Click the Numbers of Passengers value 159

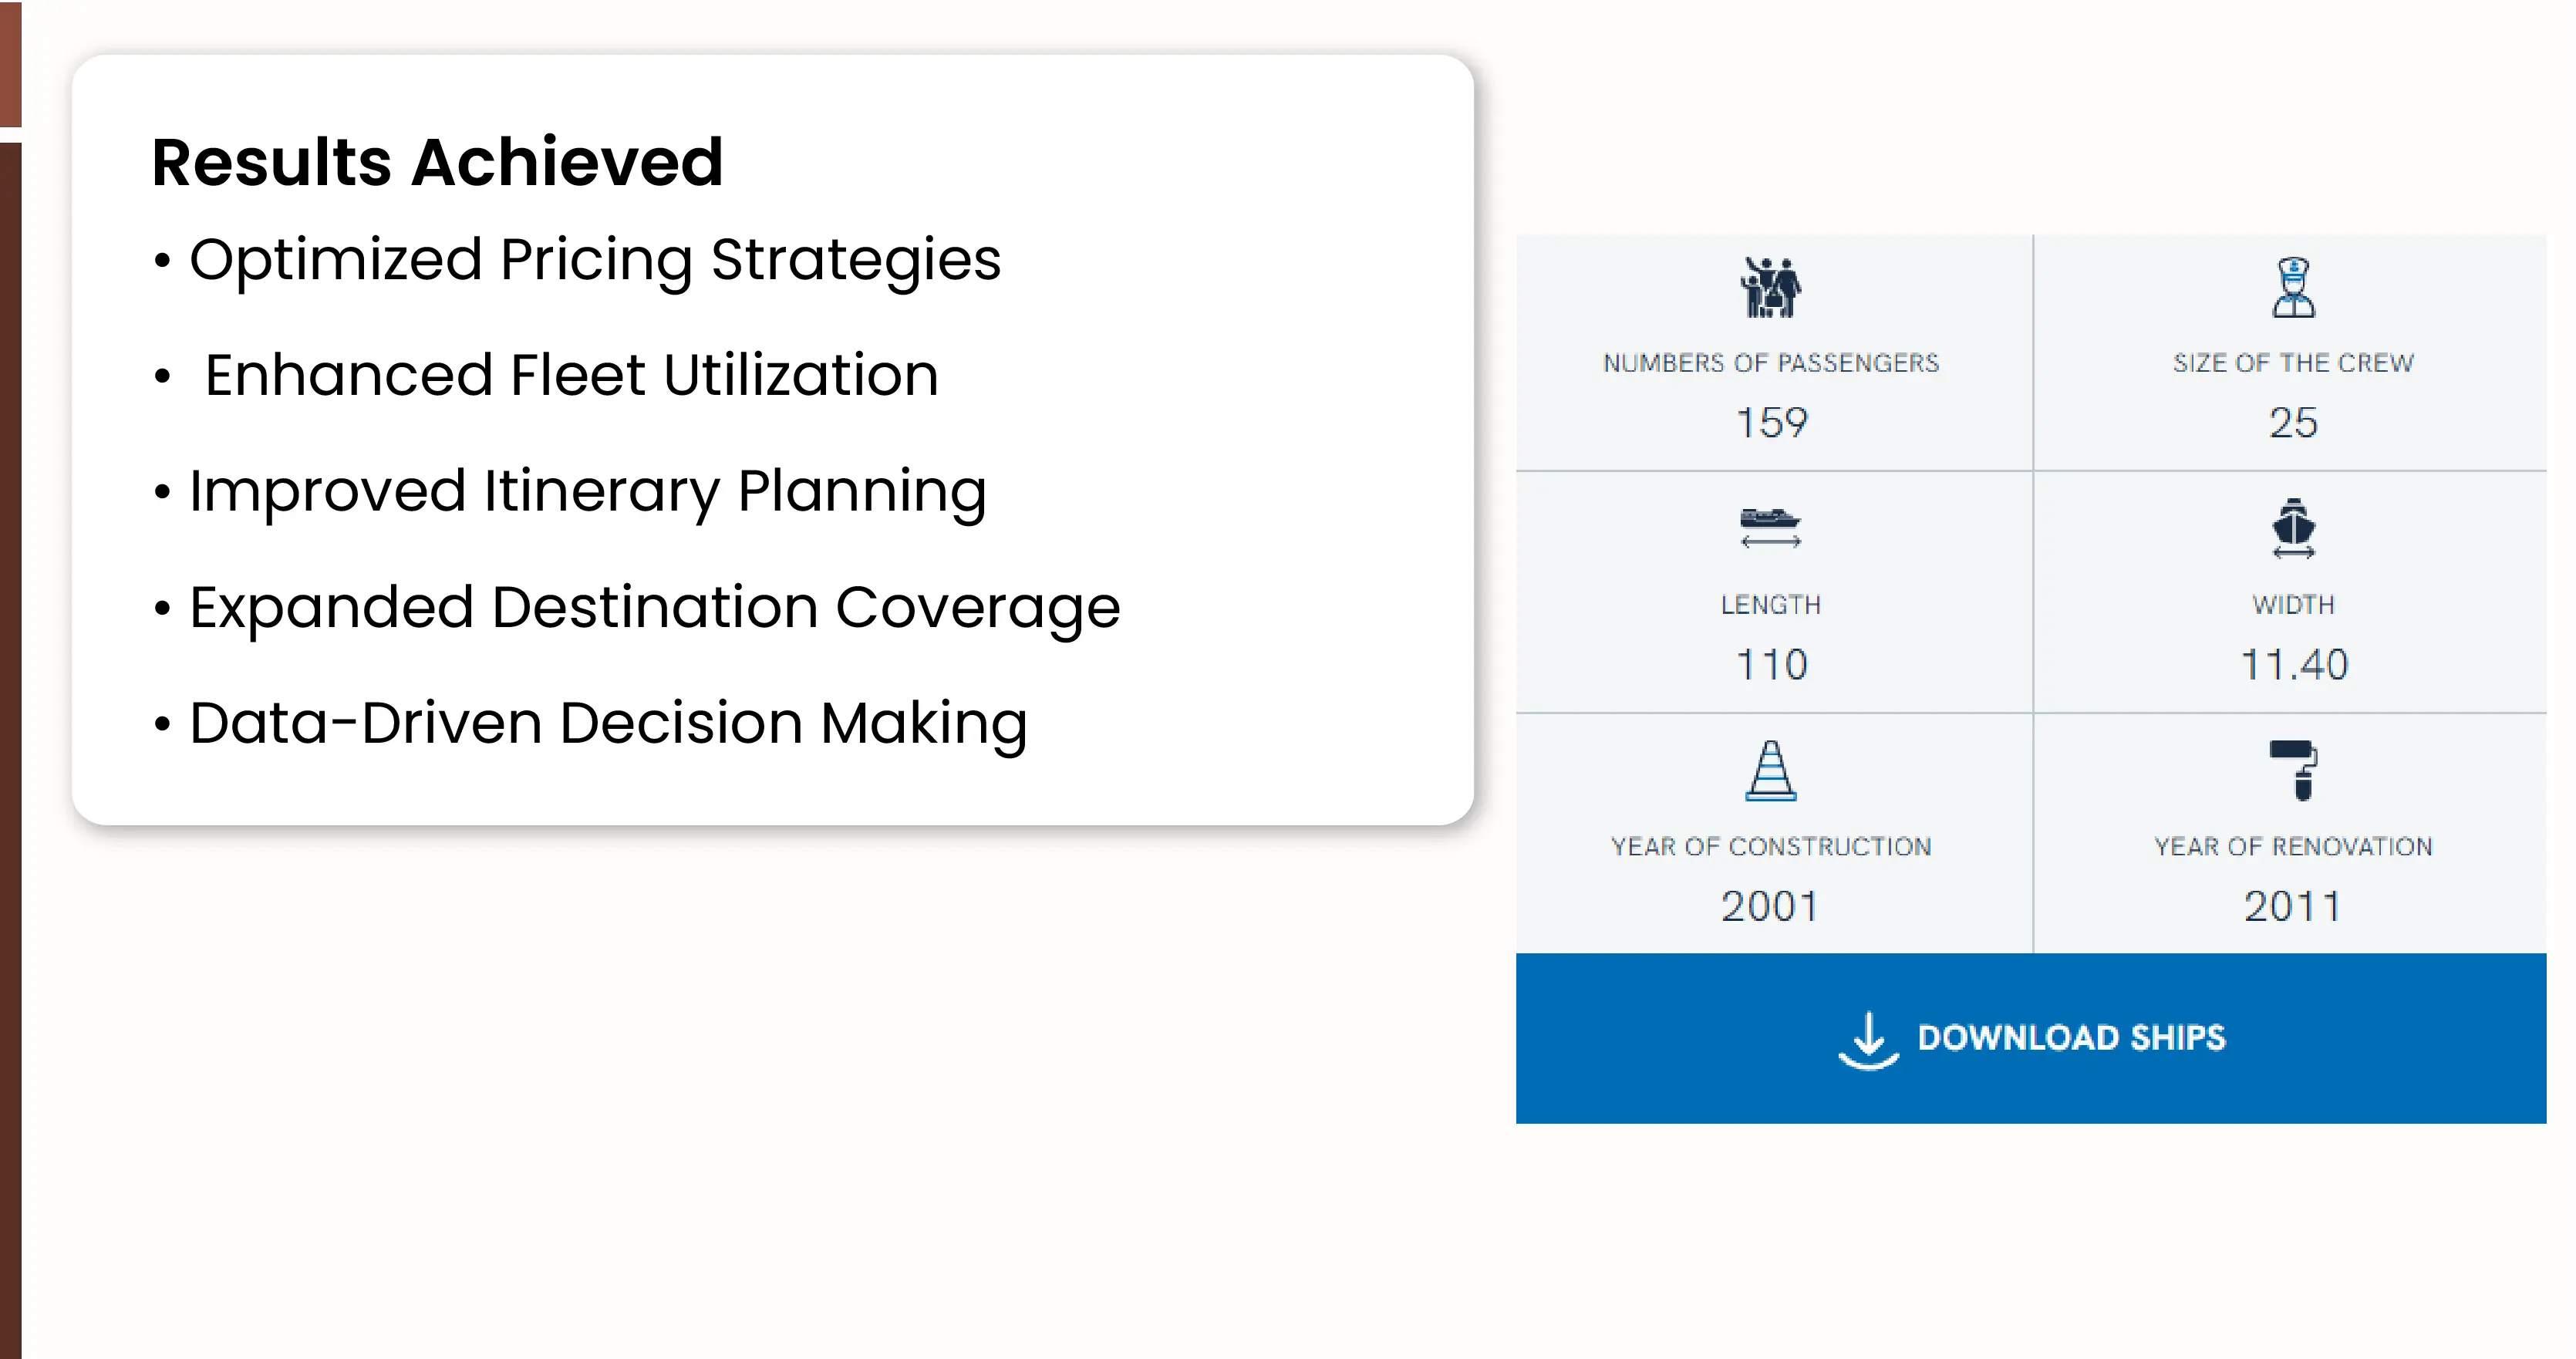coord(1771,423)
